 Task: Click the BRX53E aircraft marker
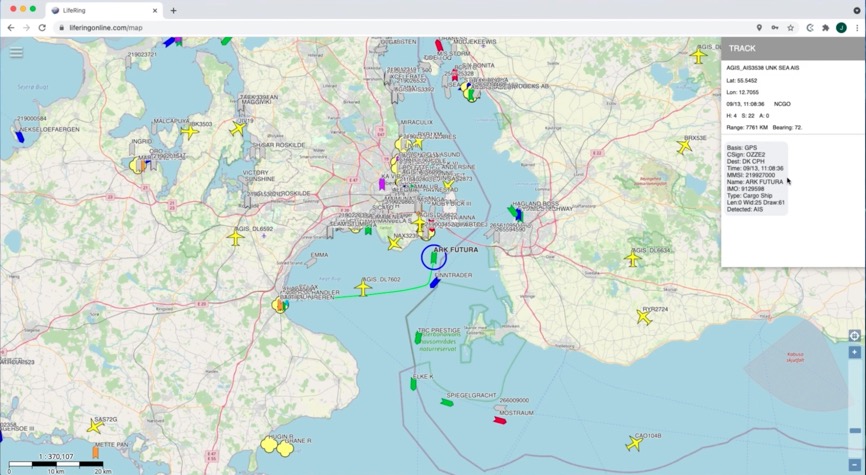[684, 147]
